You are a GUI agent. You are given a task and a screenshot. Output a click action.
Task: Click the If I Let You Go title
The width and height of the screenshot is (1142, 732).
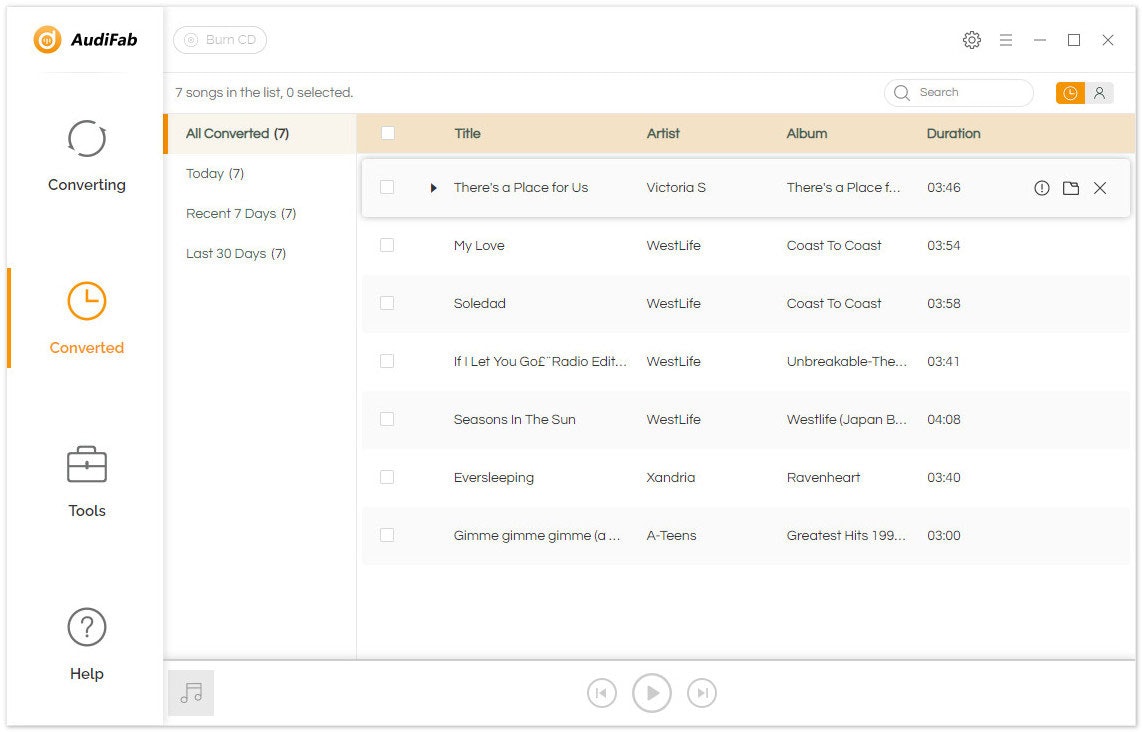coord(540,361)
